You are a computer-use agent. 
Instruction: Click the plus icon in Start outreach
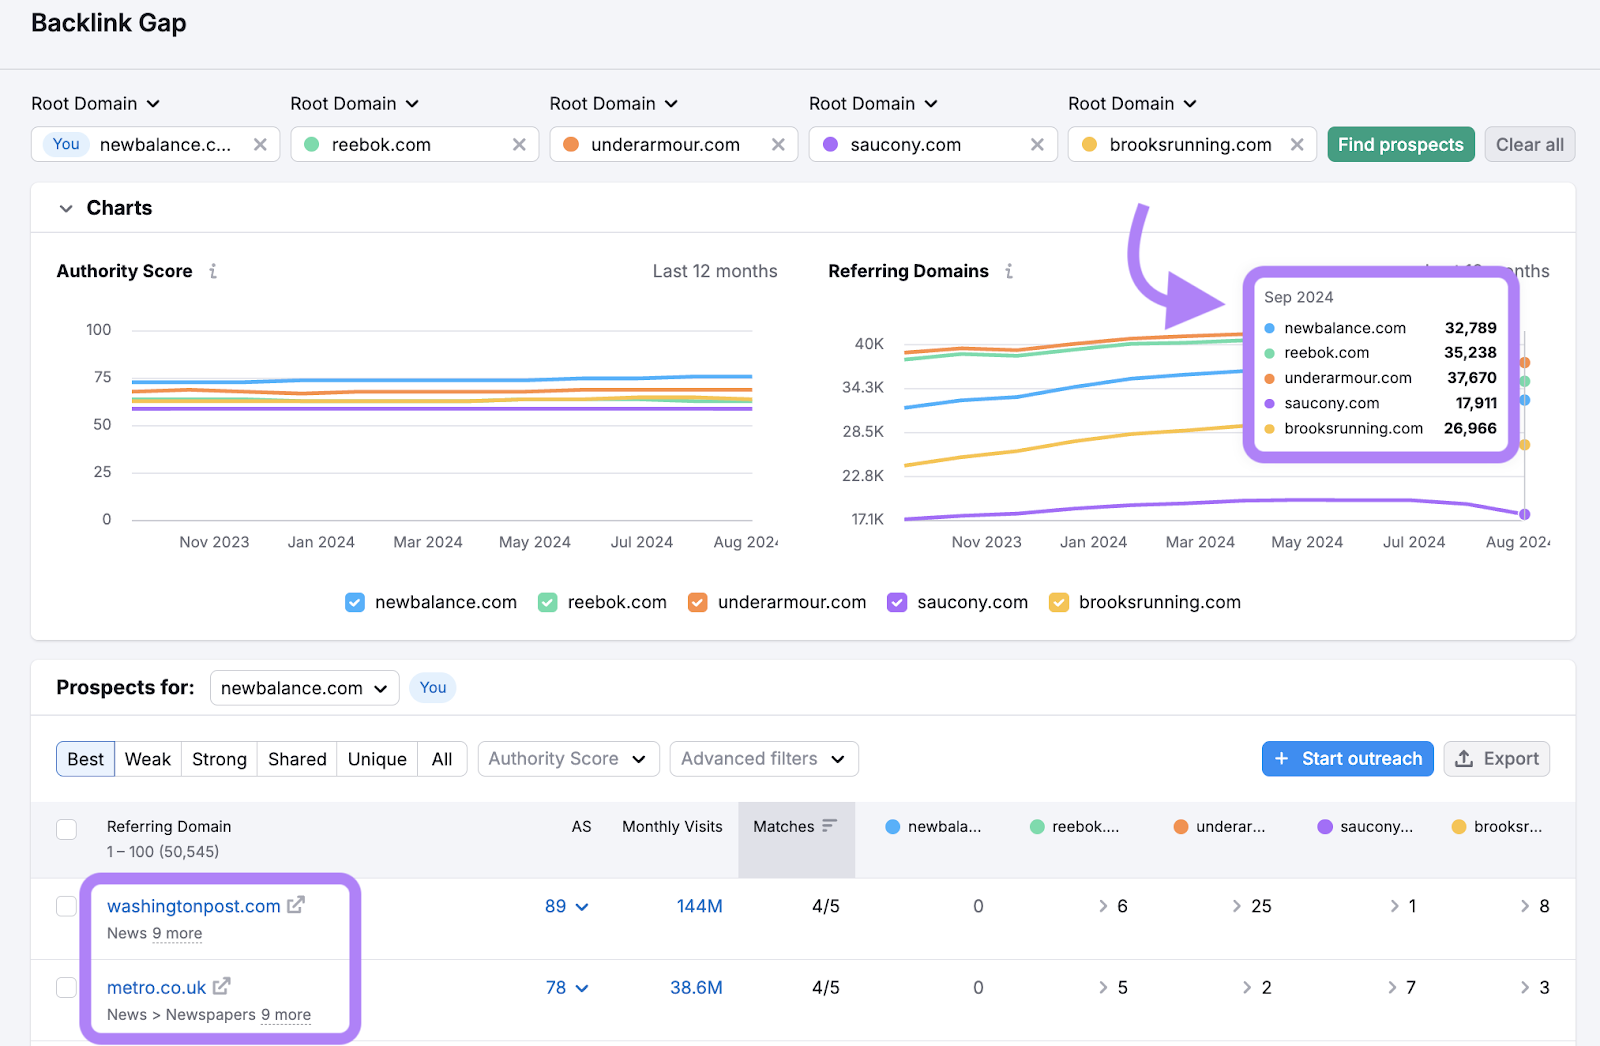pyautogui.click(x=1282, y=759)
